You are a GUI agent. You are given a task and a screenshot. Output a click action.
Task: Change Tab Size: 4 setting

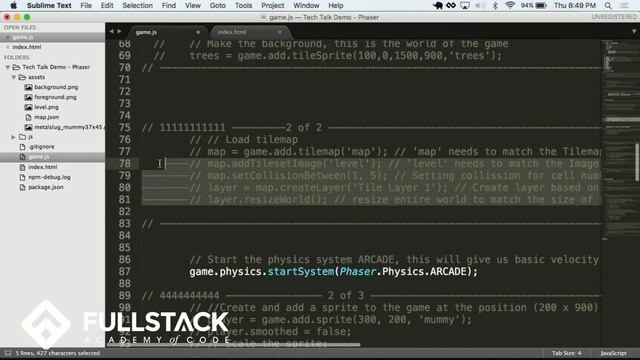566,353
